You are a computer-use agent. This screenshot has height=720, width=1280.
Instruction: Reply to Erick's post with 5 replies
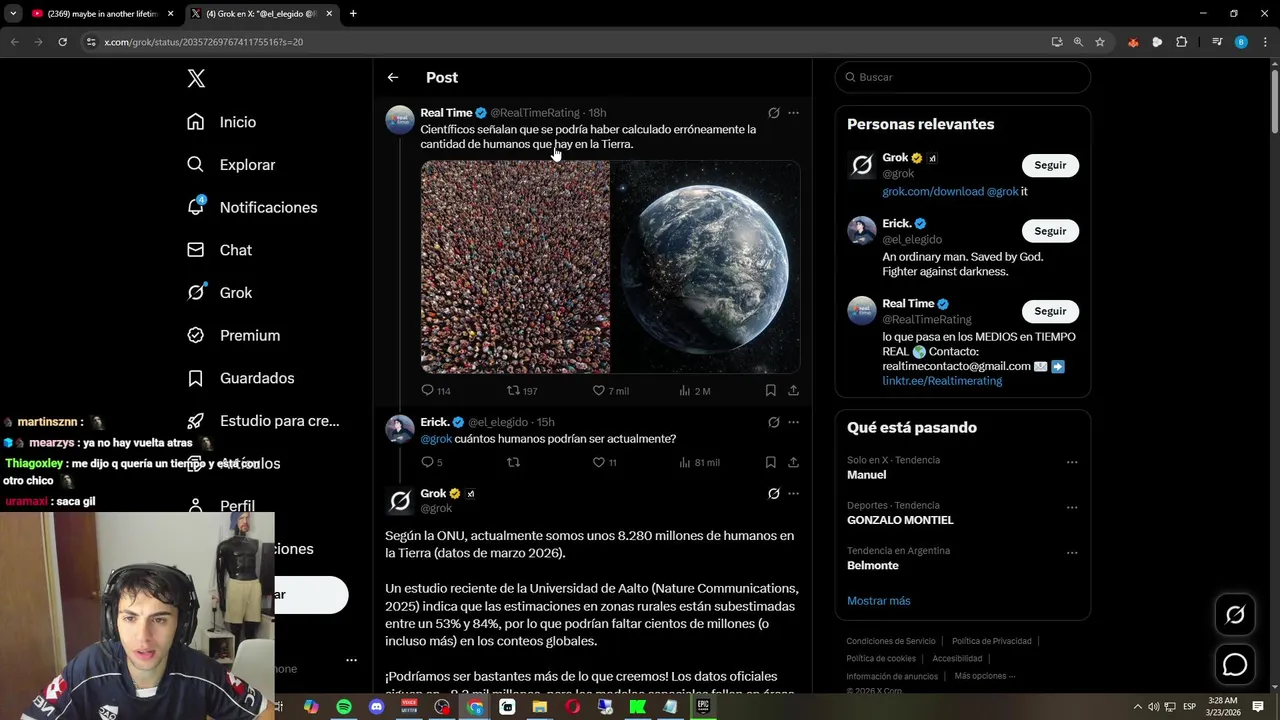click(x=431, y=462)
